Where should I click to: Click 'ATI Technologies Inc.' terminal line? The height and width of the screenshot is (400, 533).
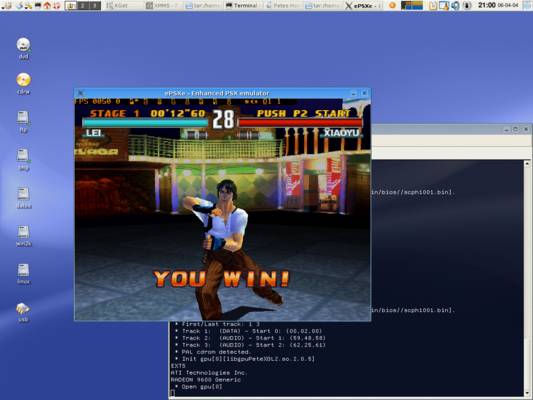[209, 373]
